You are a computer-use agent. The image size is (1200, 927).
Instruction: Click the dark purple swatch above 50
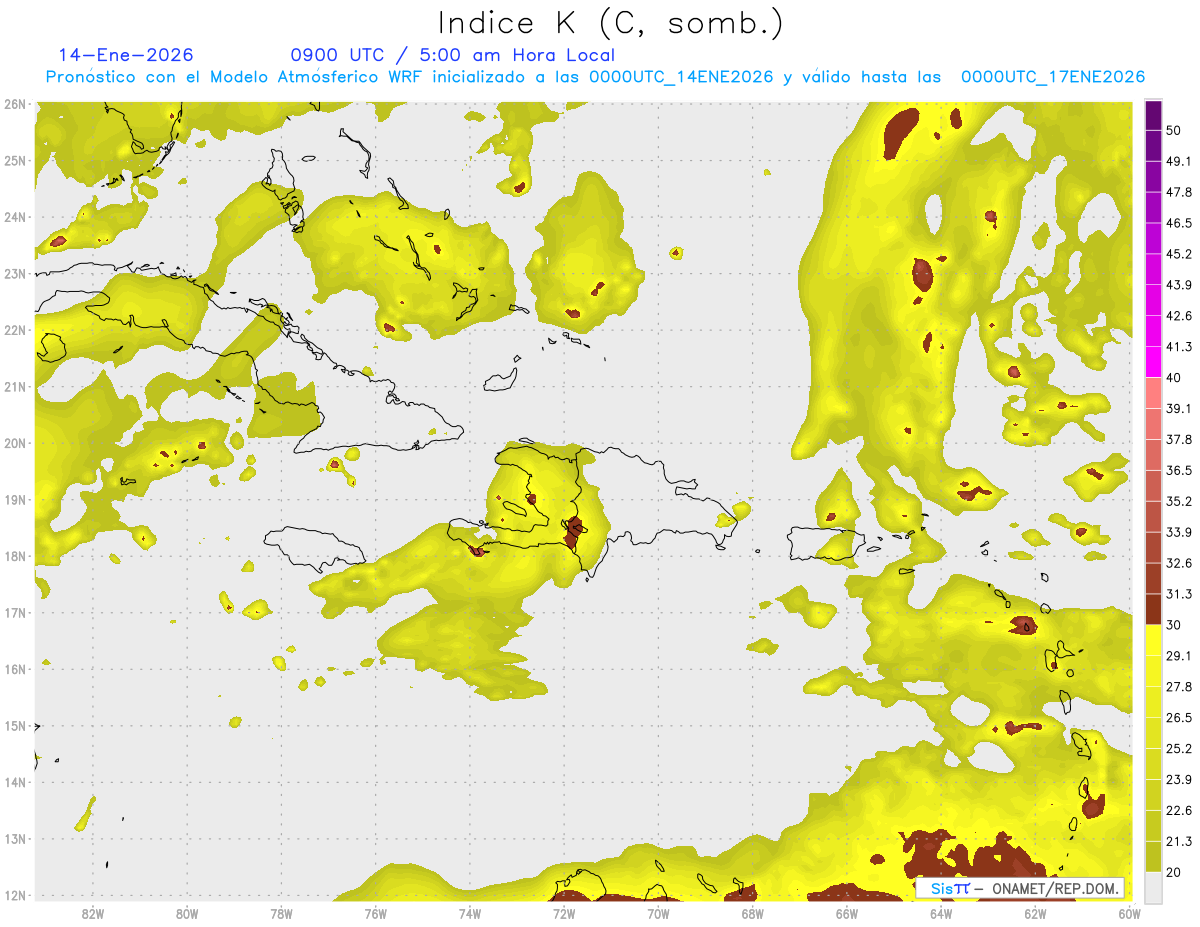1154,115
